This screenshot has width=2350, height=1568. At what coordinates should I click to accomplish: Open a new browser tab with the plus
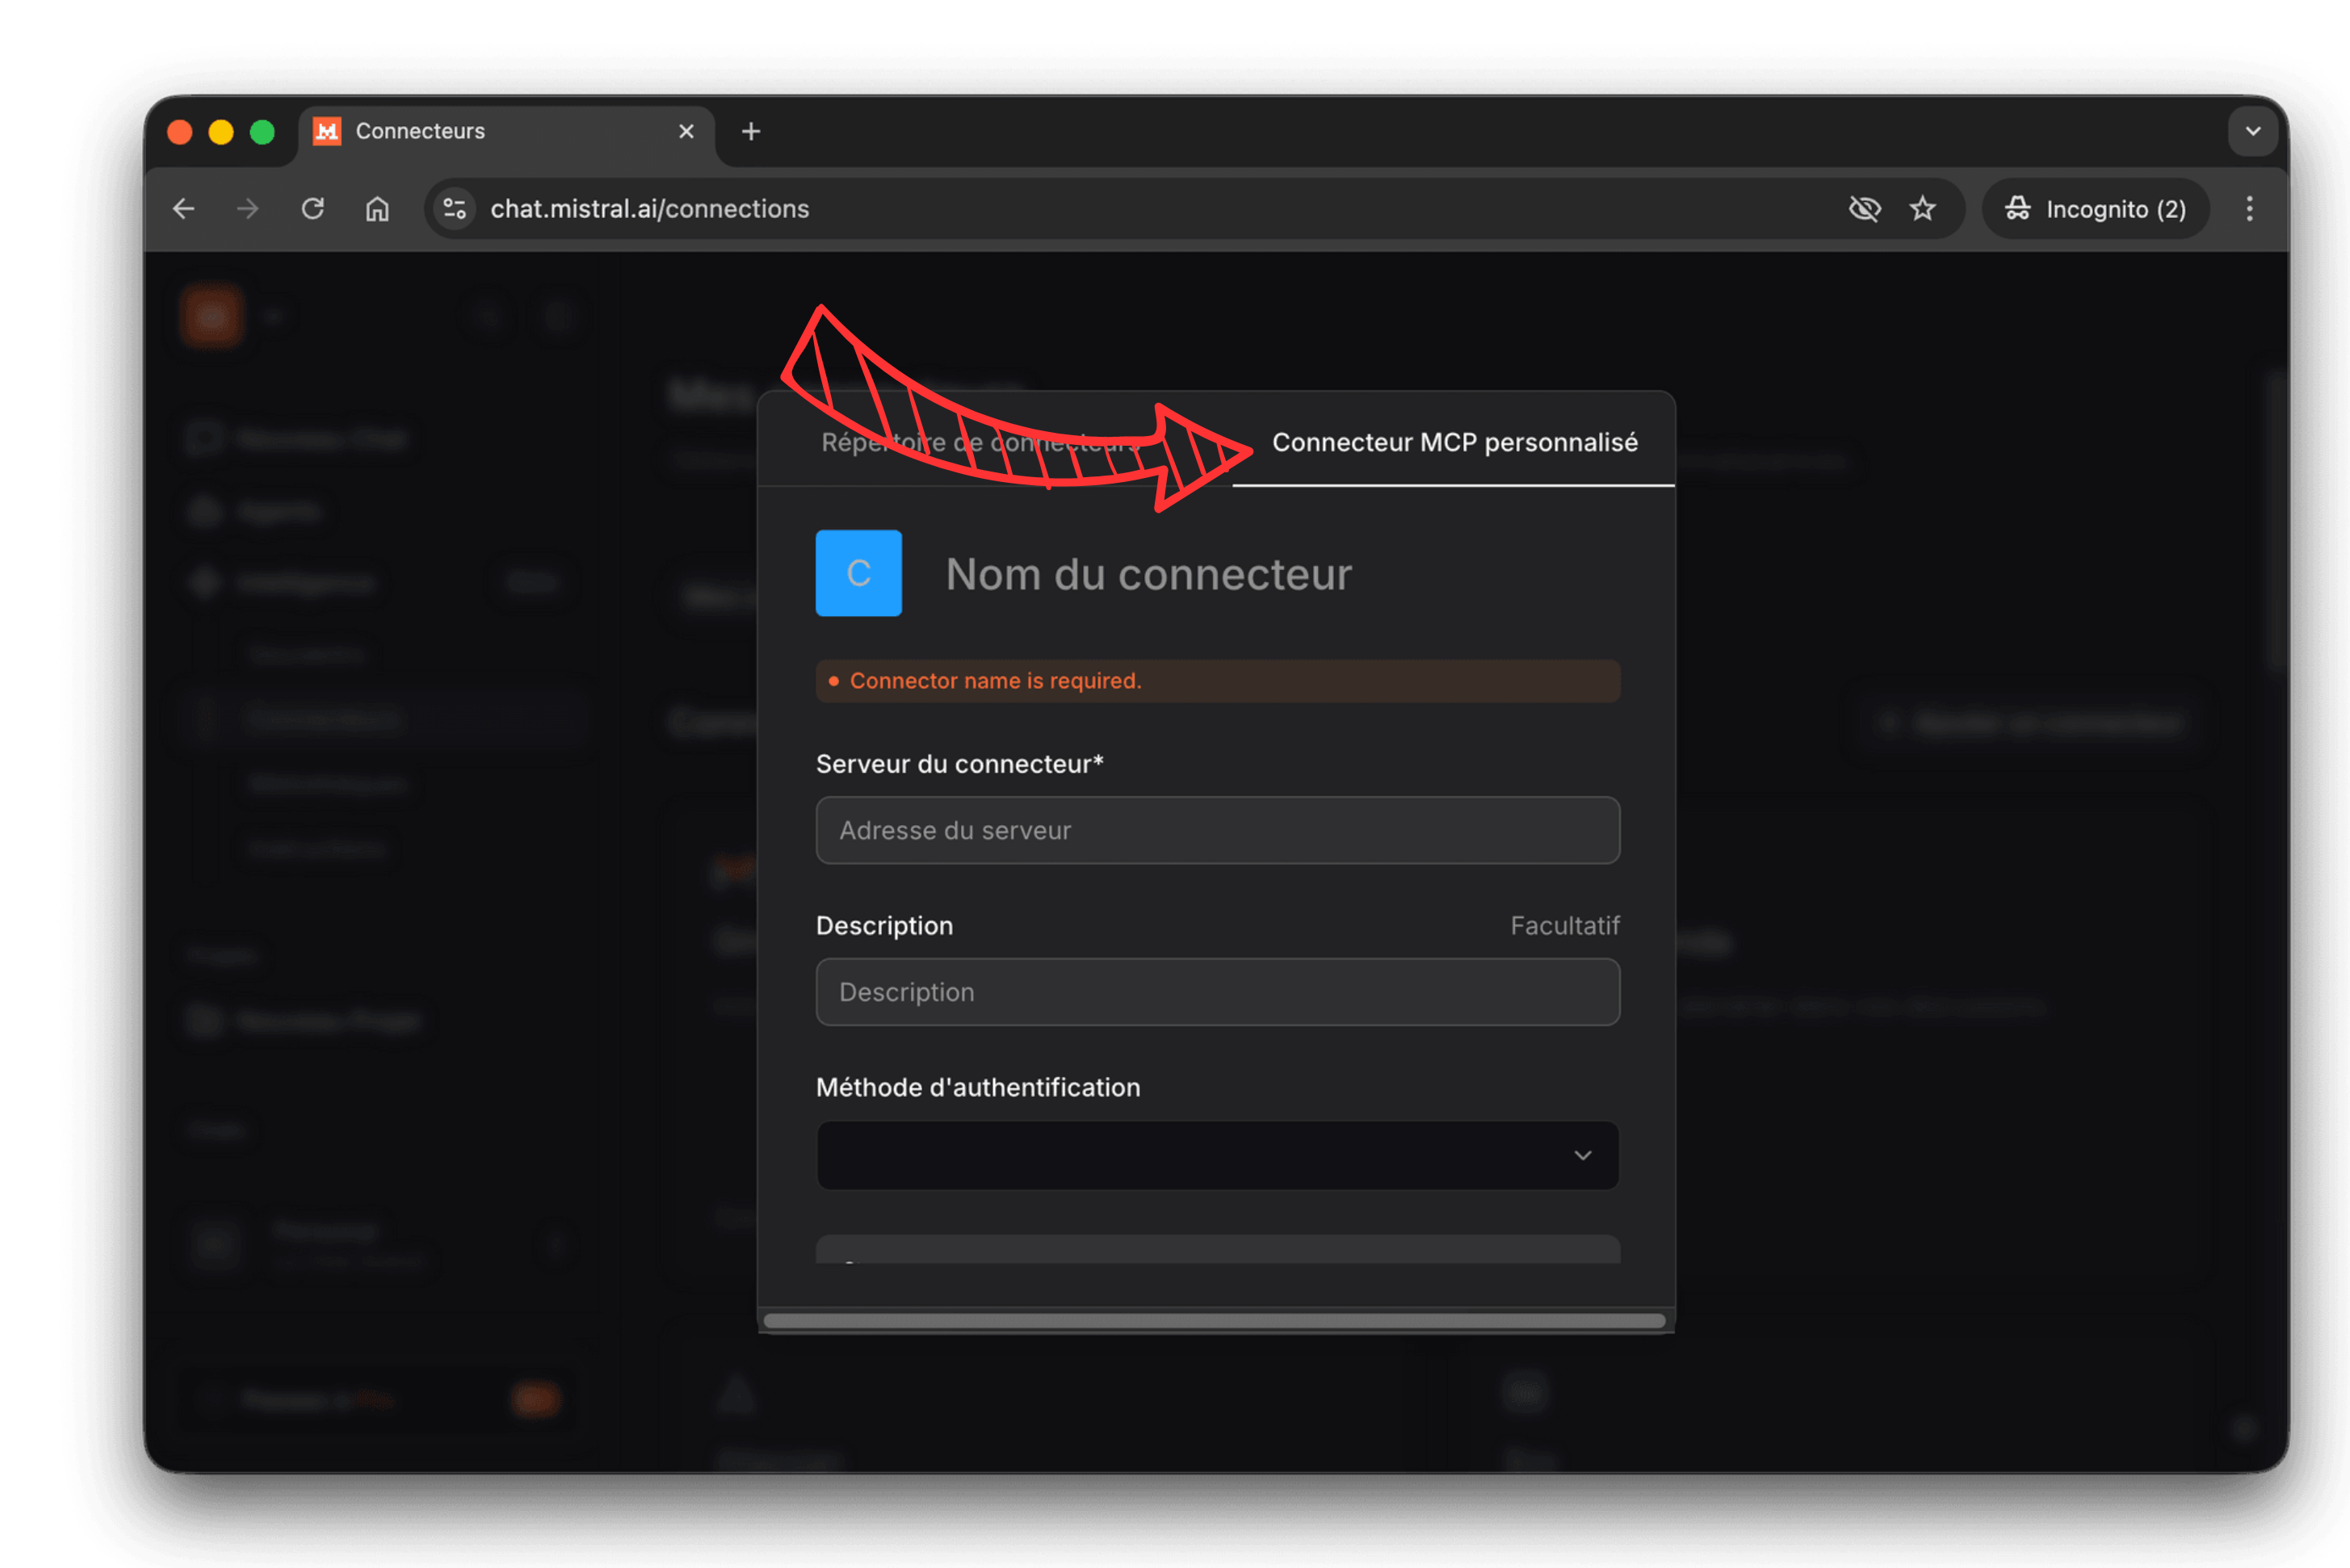[752, 131]
